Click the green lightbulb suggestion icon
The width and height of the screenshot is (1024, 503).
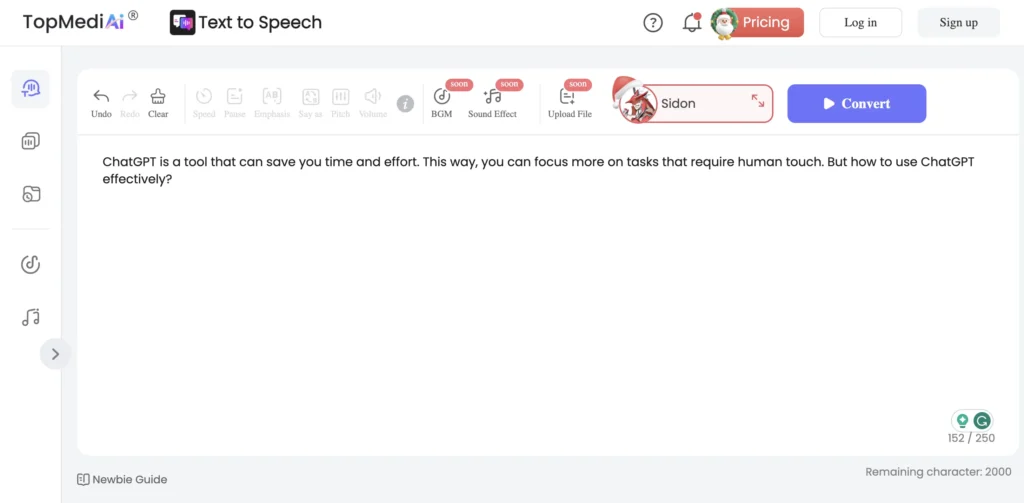pyautogui.click(x=962, y=421)
